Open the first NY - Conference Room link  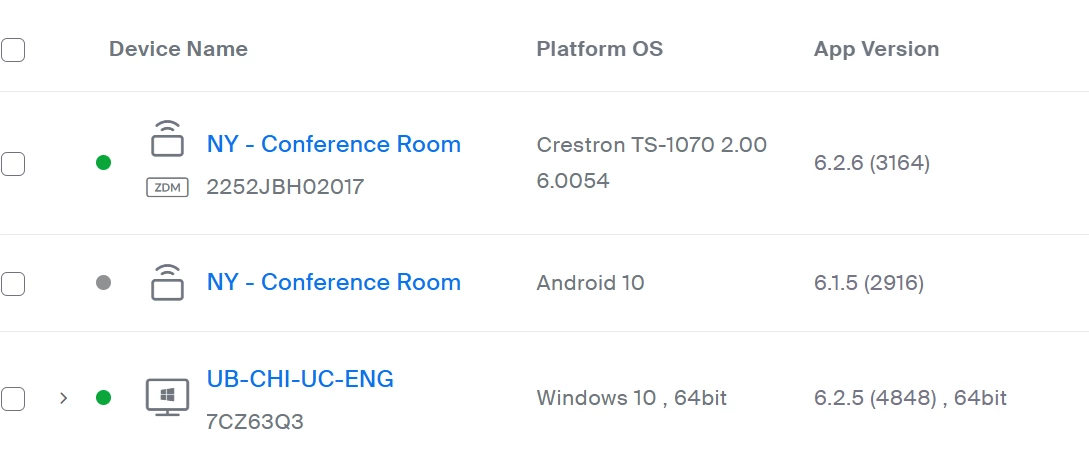click(x=333, y=144)
